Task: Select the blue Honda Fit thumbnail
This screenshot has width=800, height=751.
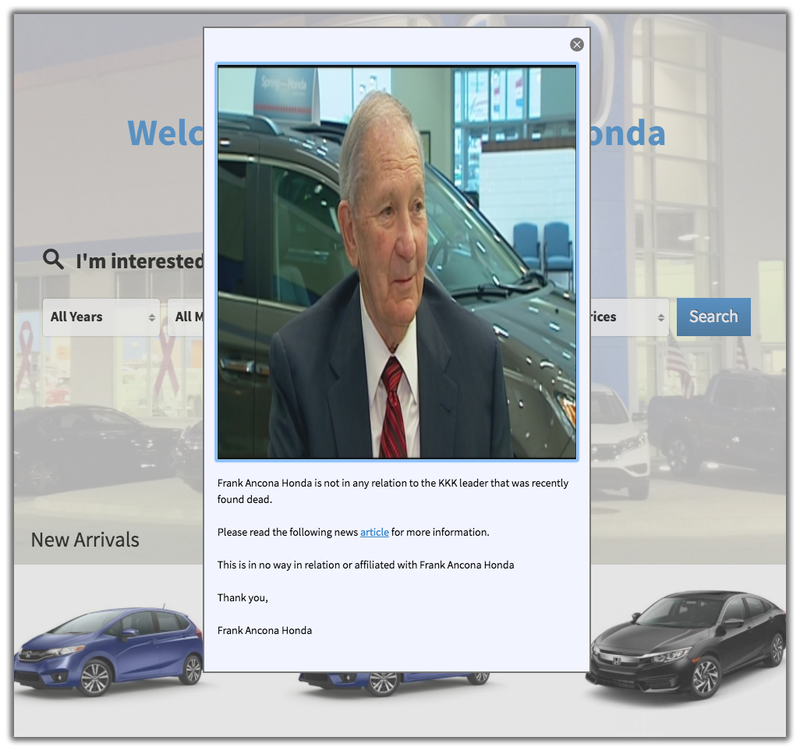Action: click(x=108, y=650)
